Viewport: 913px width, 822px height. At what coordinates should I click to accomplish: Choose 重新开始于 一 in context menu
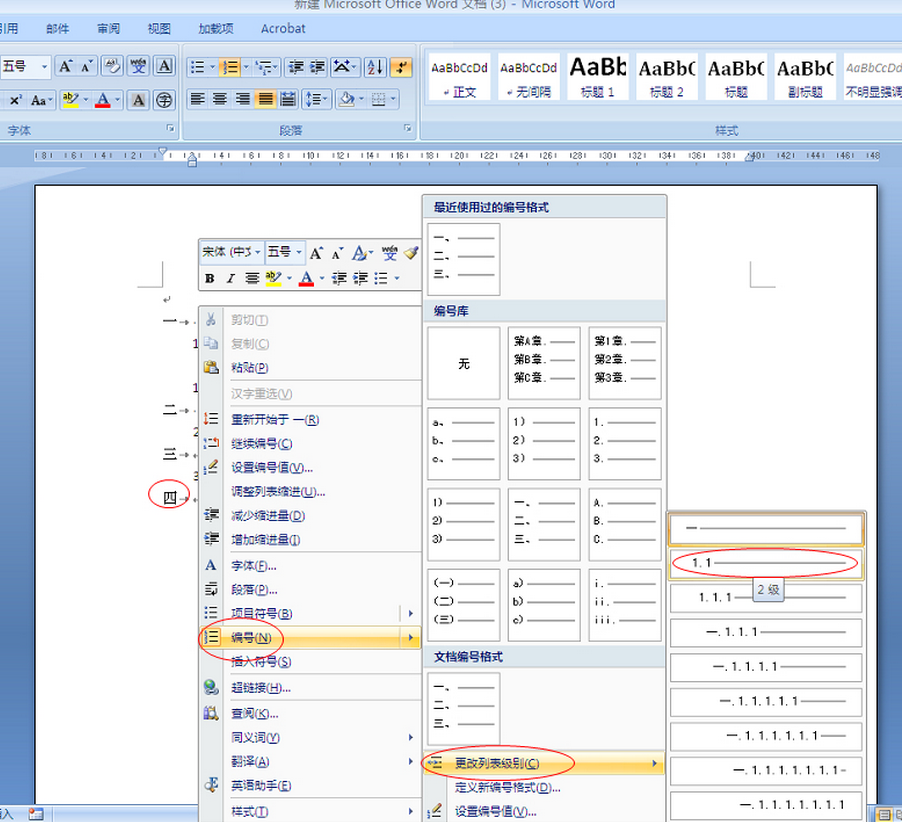pos(311,420)
